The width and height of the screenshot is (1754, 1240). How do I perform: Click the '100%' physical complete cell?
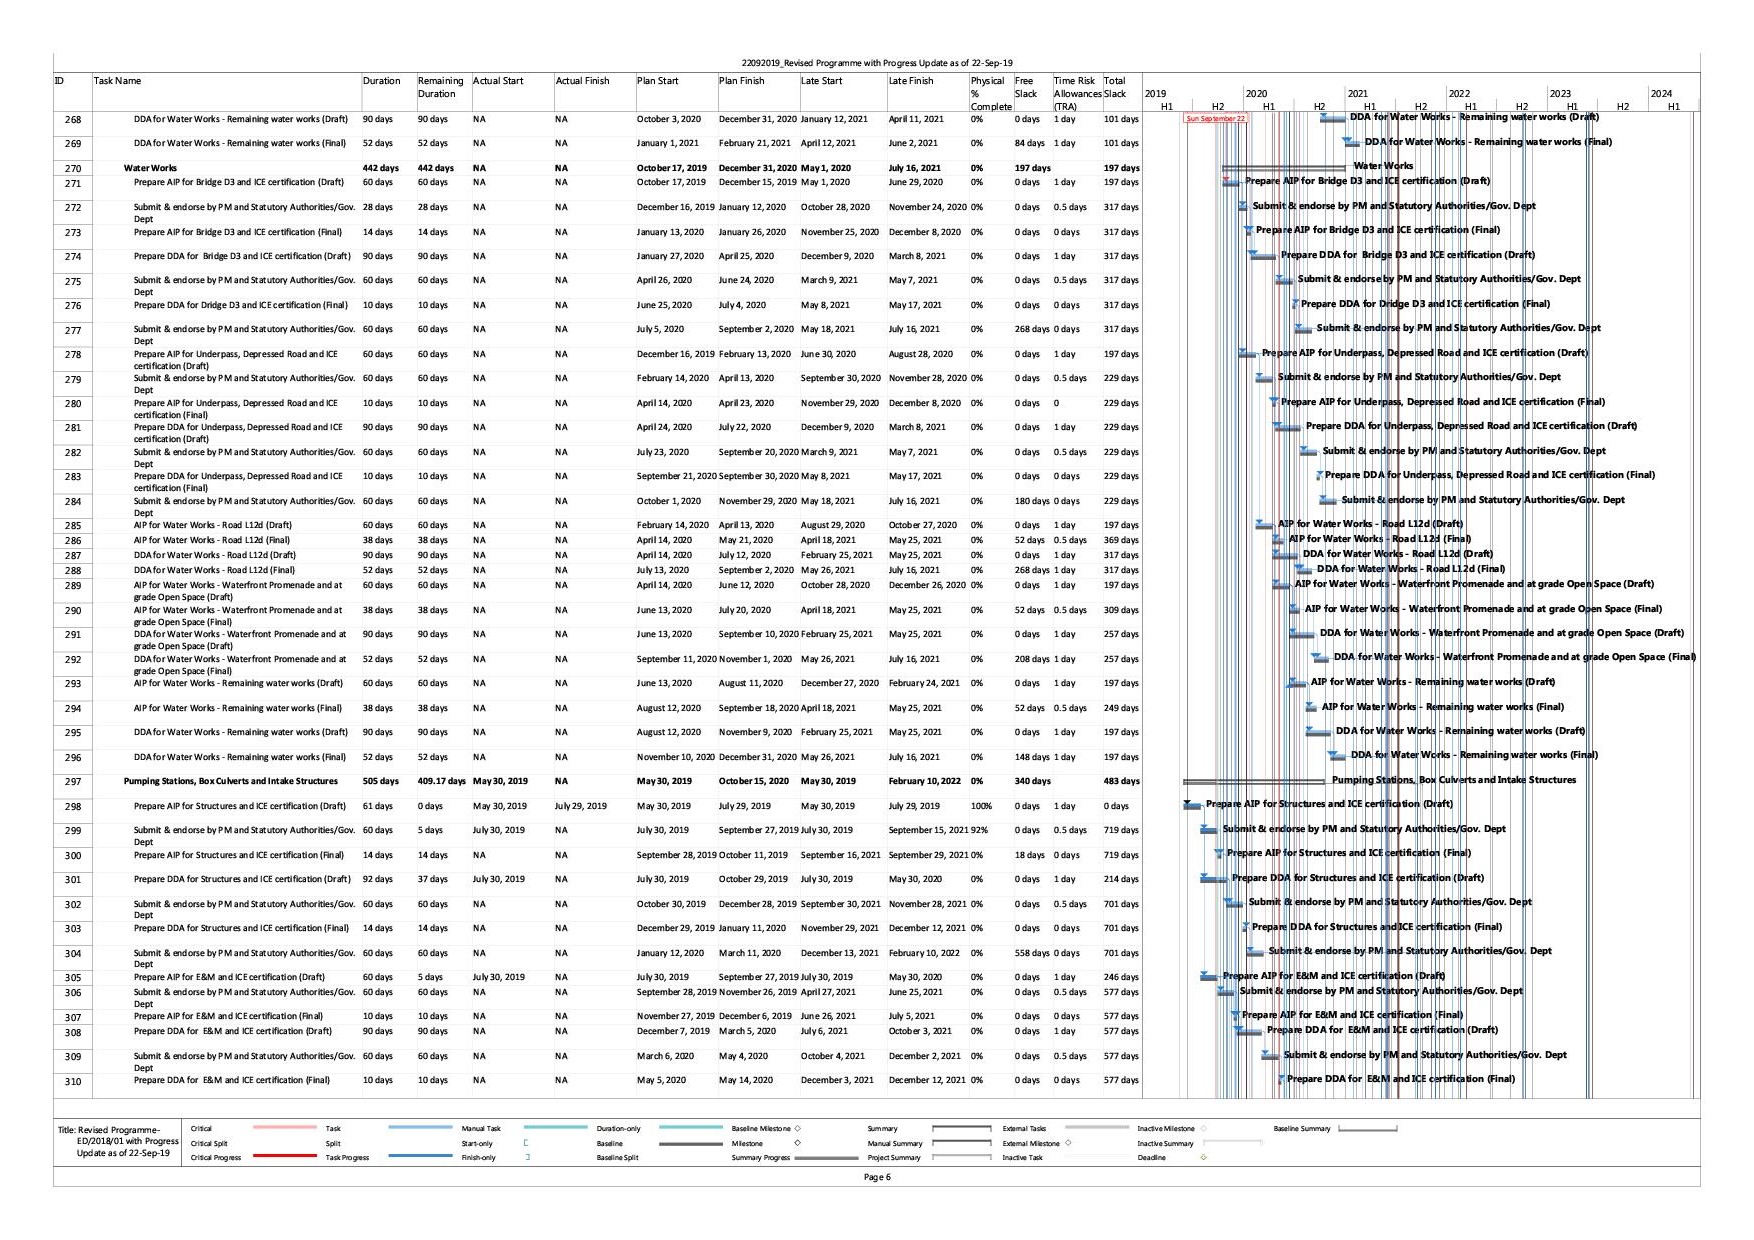pos(980,806)
